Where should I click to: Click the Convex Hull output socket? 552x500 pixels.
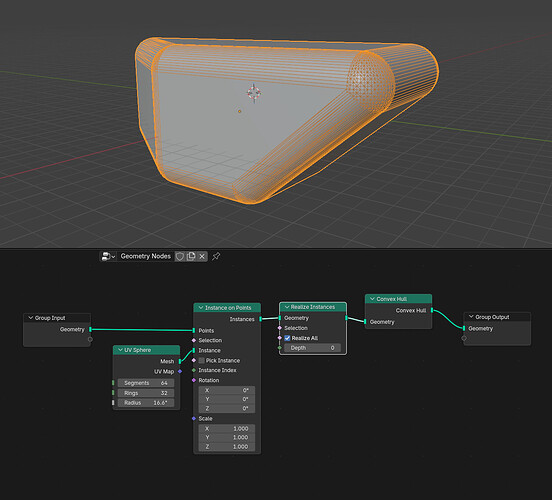432,310
